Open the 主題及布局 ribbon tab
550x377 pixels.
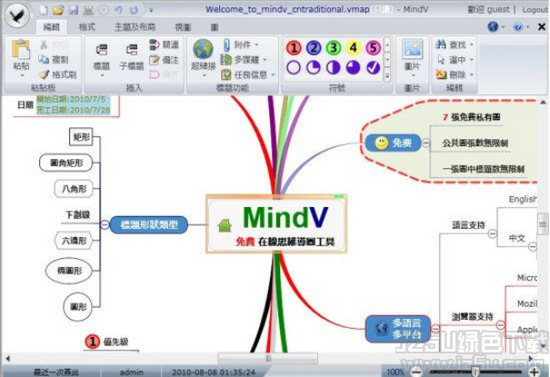(135, 27)
